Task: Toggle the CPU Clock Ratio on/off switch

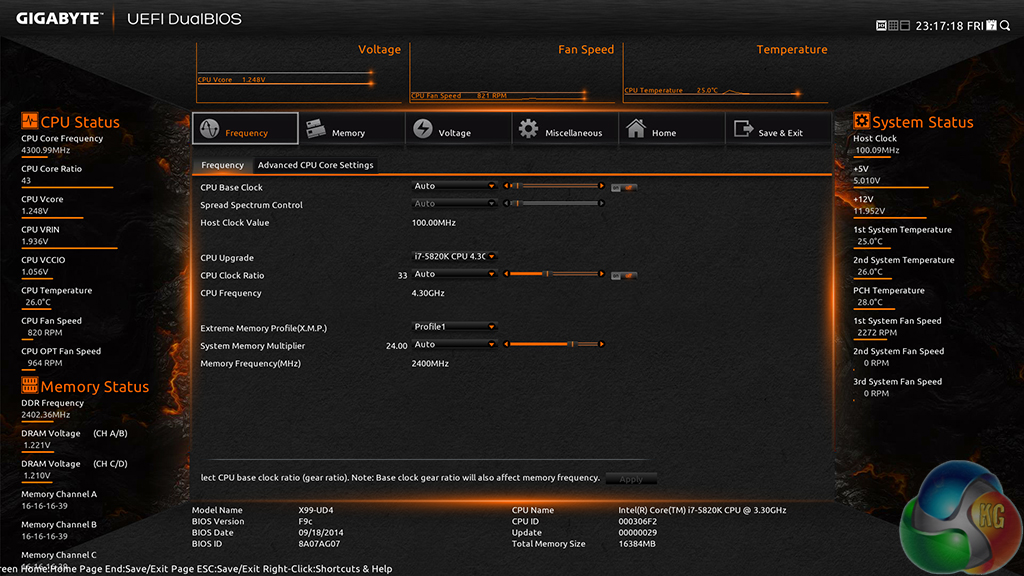Action: click(625, 275)
